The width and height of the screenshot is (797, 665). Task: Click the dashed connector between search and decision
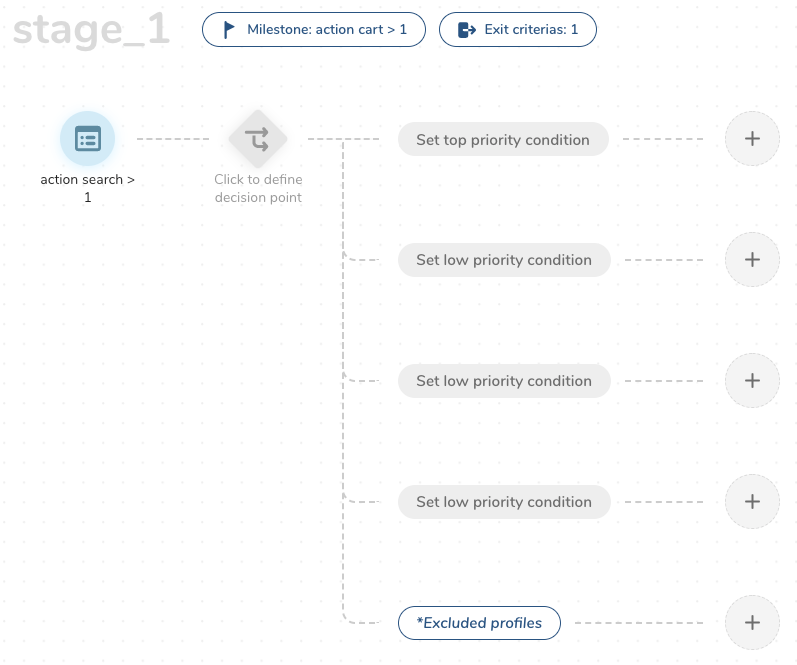(173, 139)
